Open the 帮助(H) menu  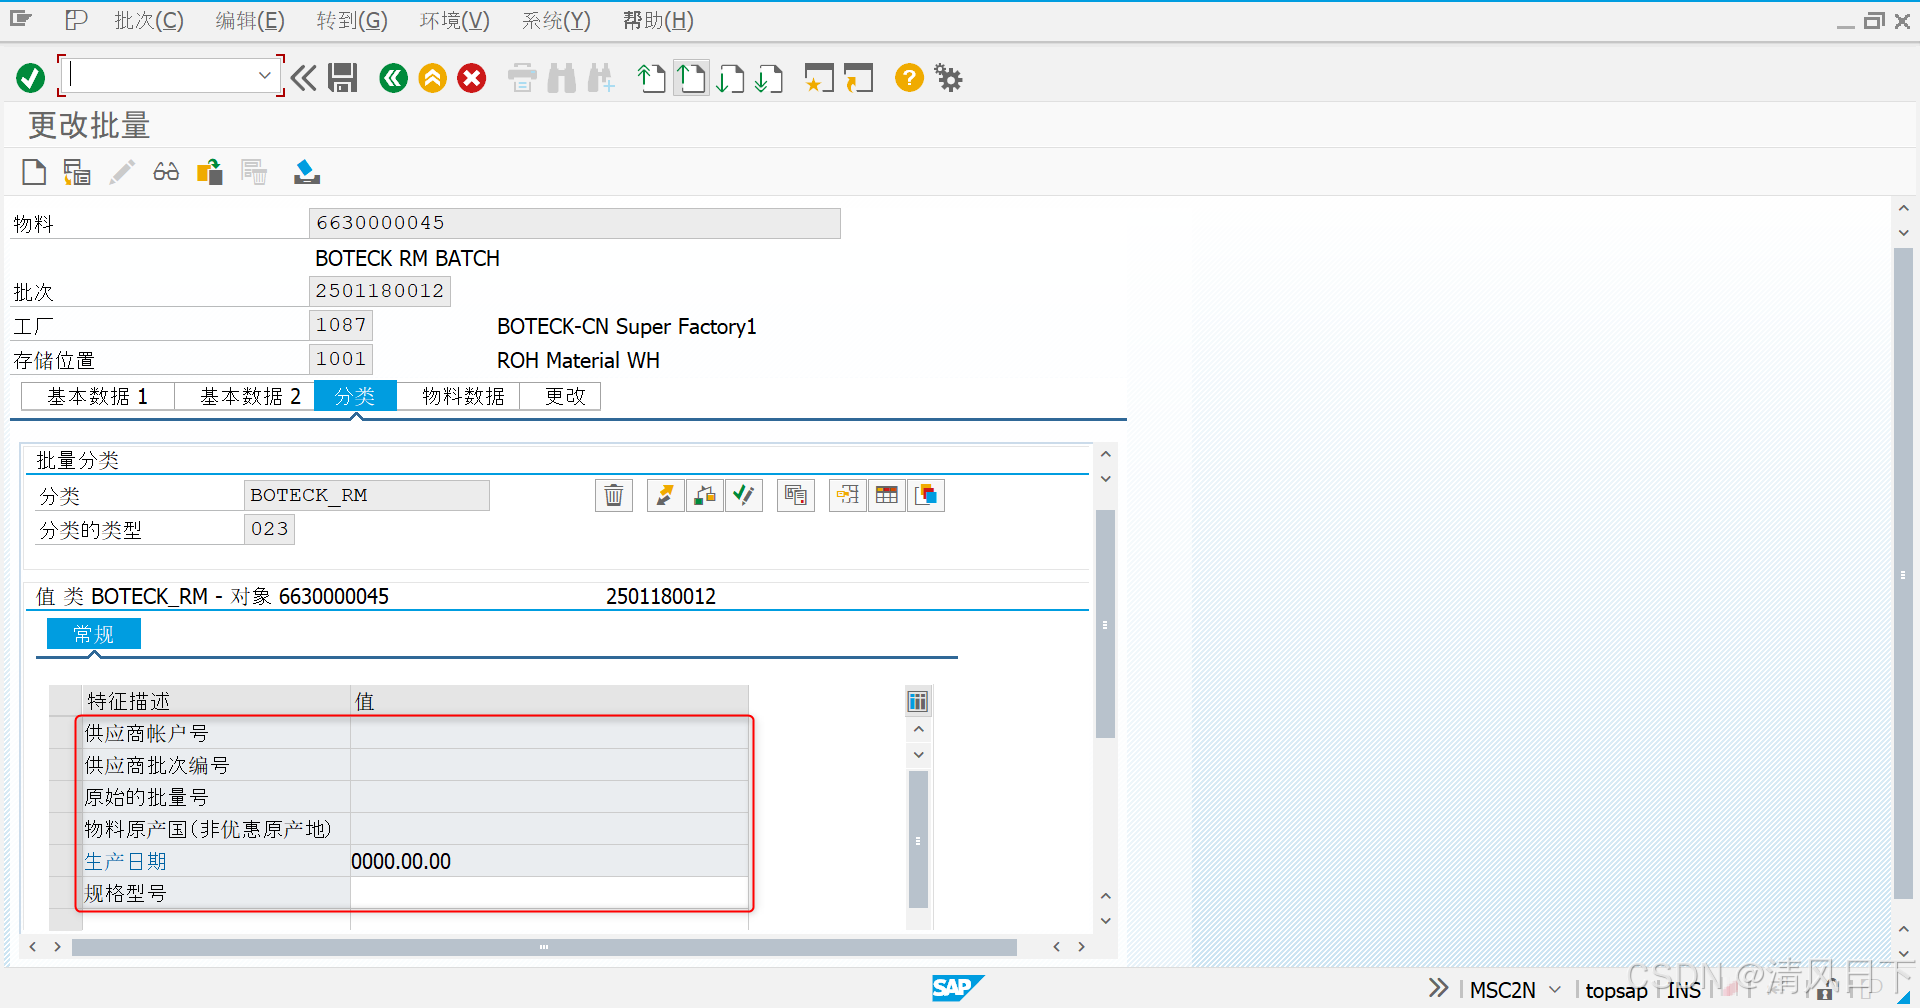click(658, 20)
